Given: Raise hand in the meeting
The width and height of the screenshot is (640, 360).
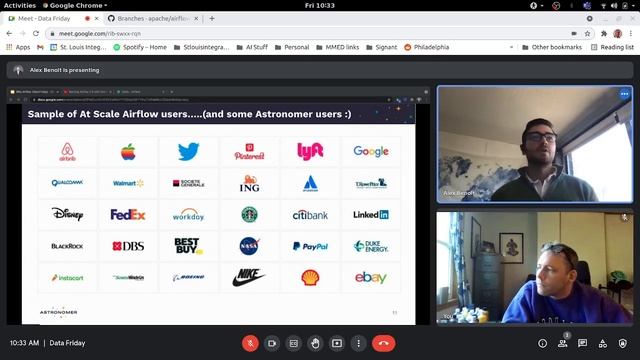Looking at the screenshot, I should click(x=315, y=343).
